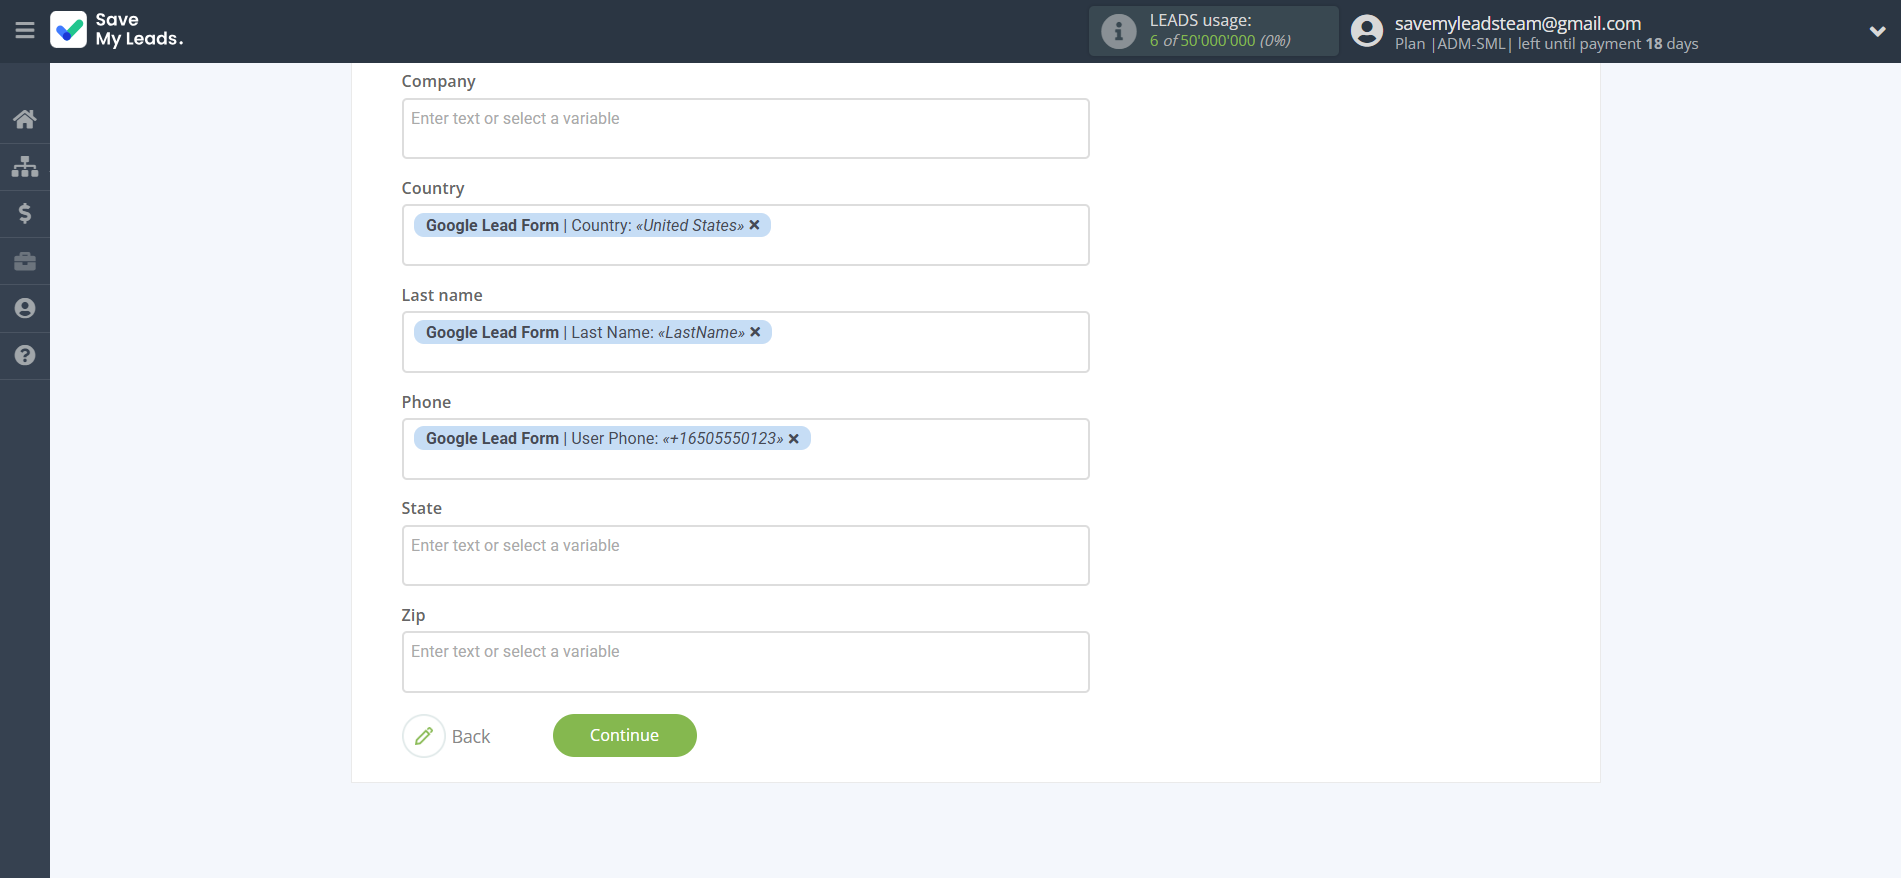1901x878 pixels.
Task: Open the help question mark icon
Action: pyautogui.click(x=25, y=355)
